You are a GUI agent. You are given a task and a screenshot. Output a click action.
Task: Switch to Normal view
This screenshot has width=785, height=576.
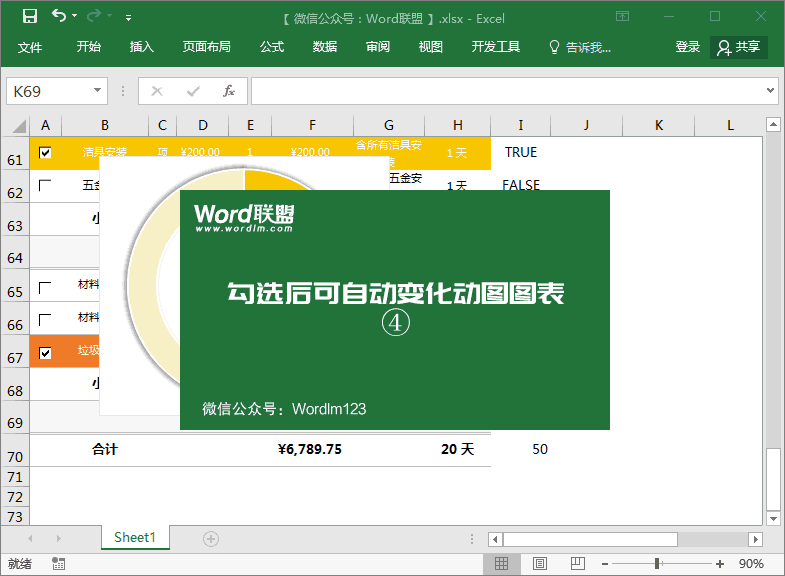(501, 564)
